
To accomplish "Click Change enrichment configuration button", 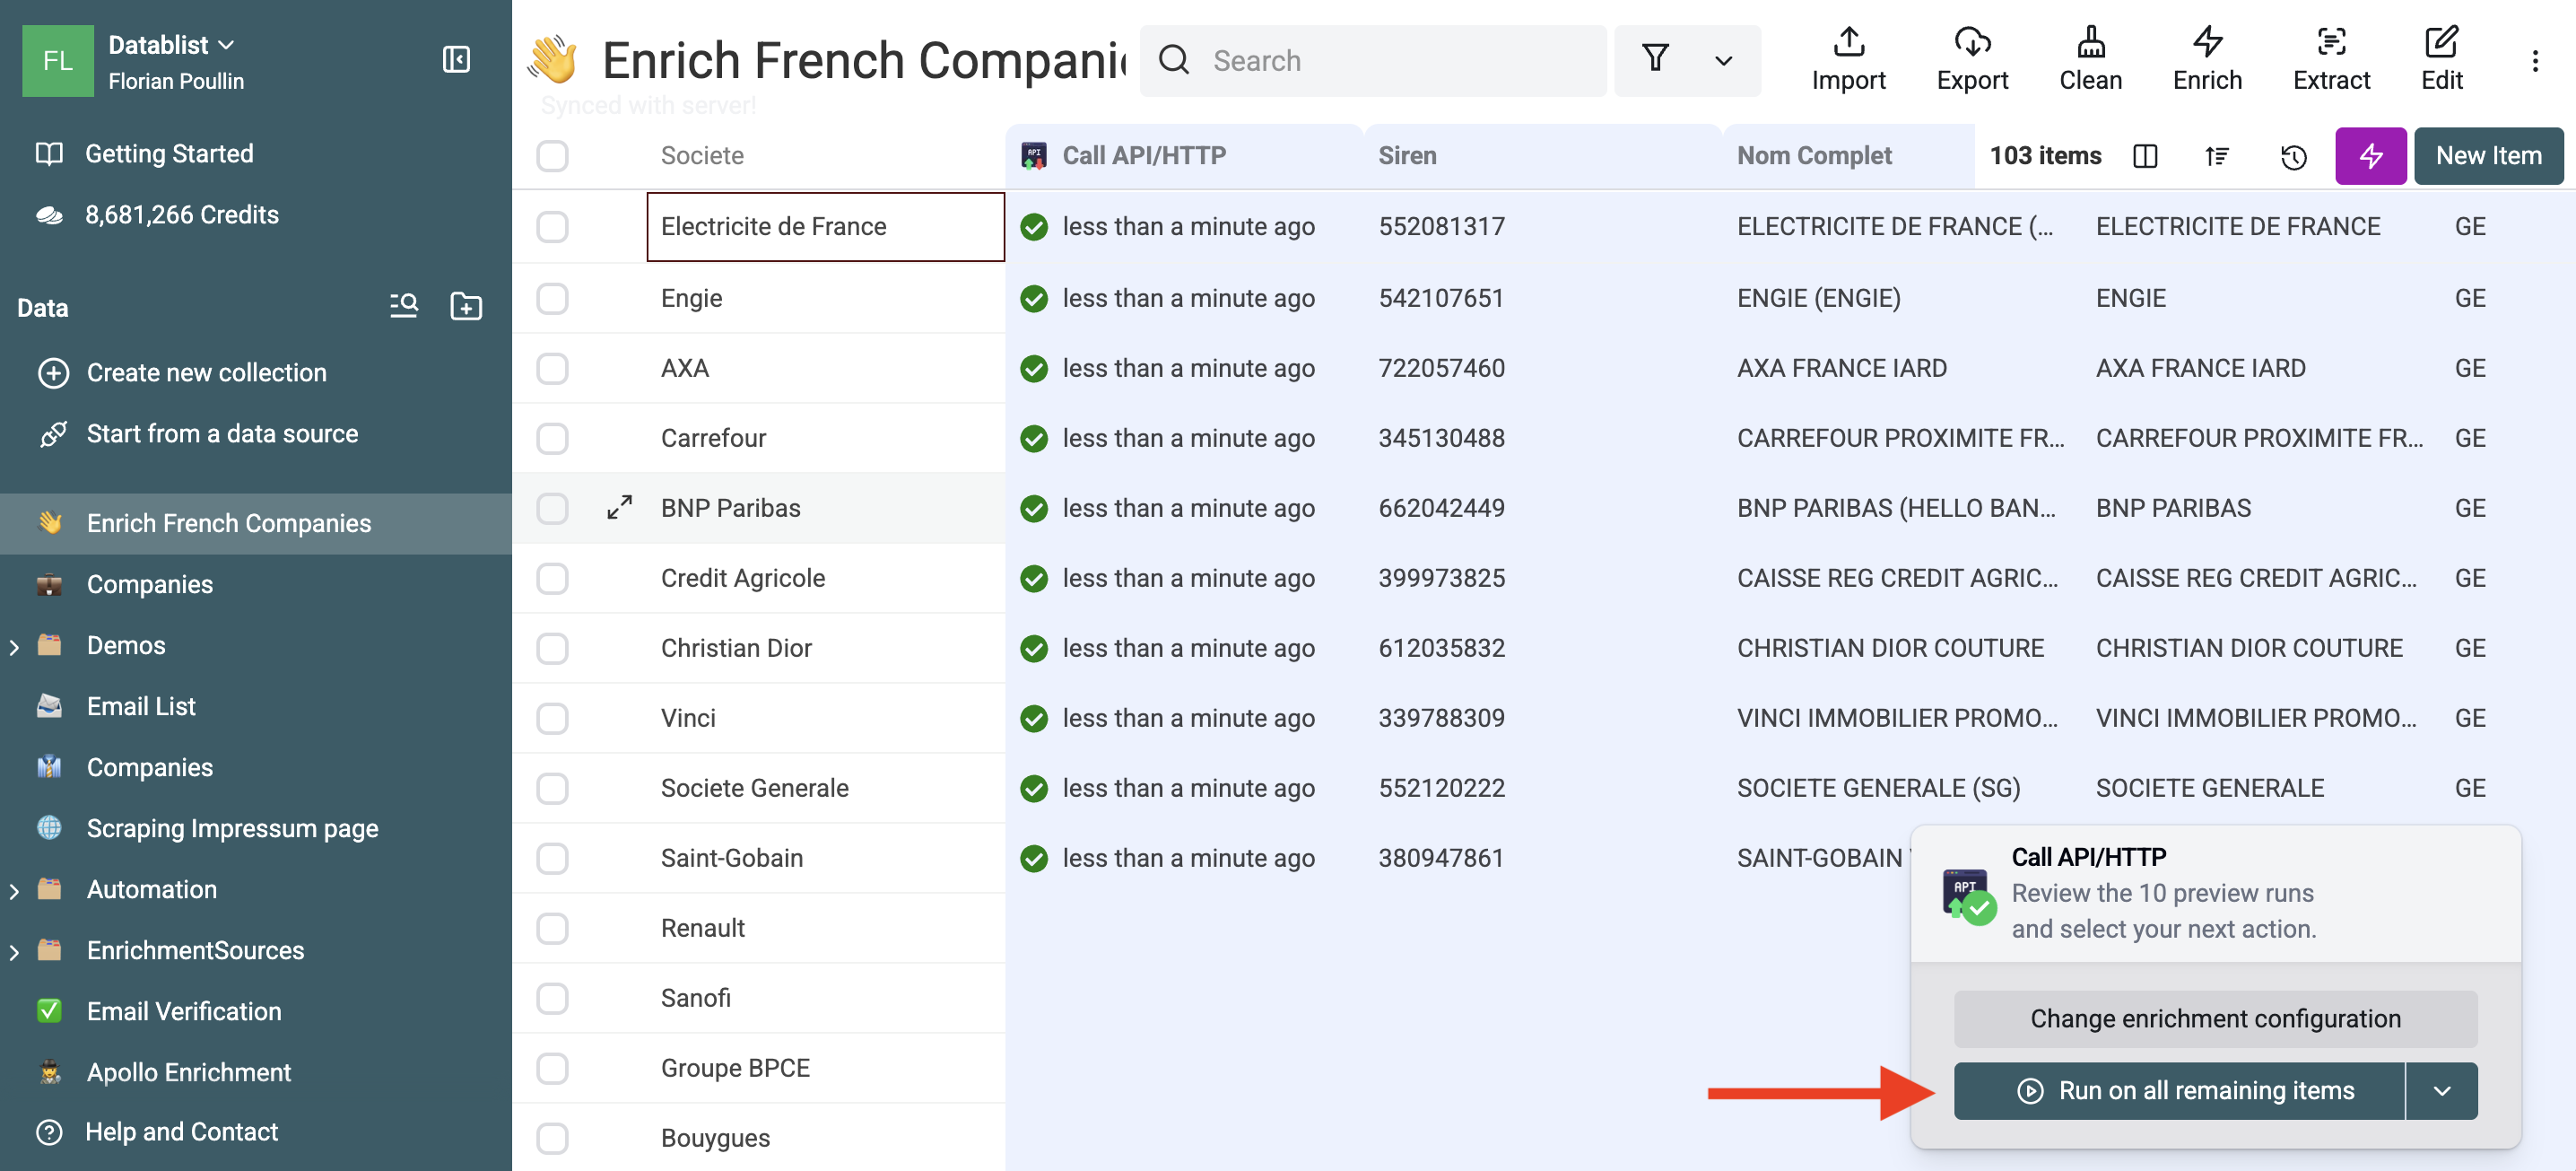I will [x=2215, y=1019].
